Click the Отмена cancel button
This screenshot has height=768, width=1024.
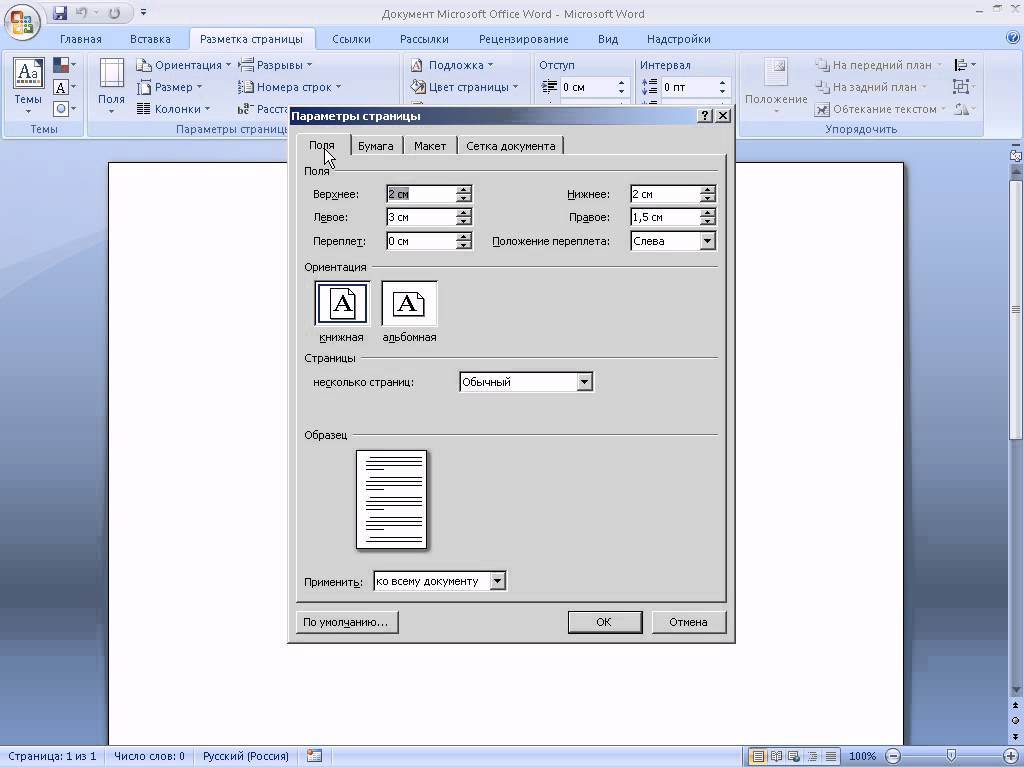pyautogui.click(x=688, y=622)
